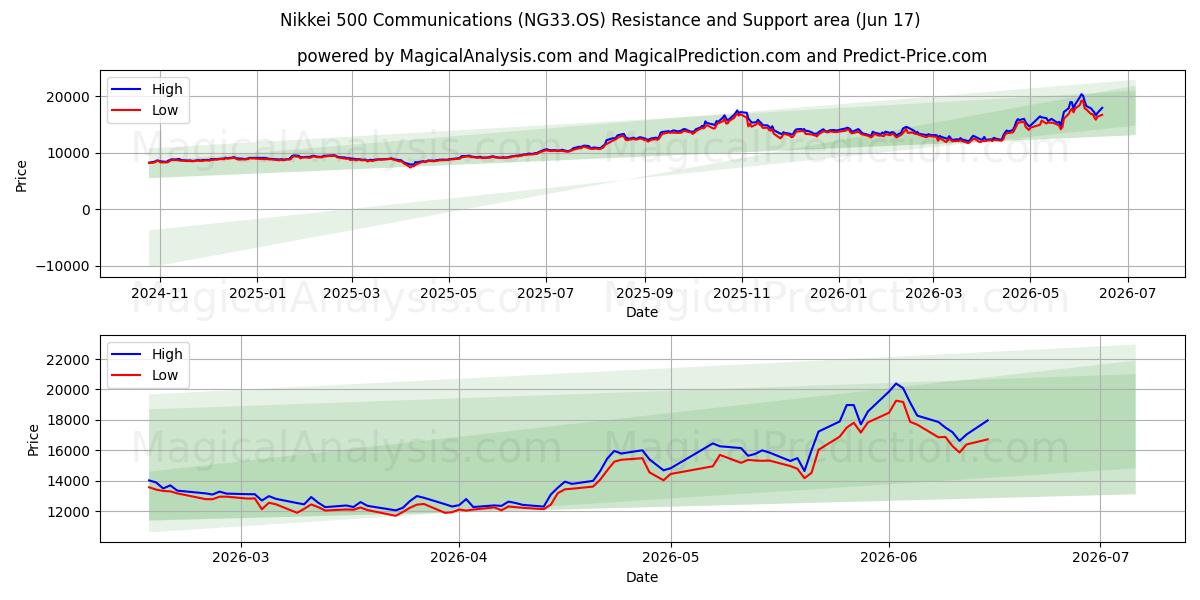Click the 2025-07 tick label on top chart
Viewport: 1200px width, 600px height.
pyautogui.click(x=545, y=293)
